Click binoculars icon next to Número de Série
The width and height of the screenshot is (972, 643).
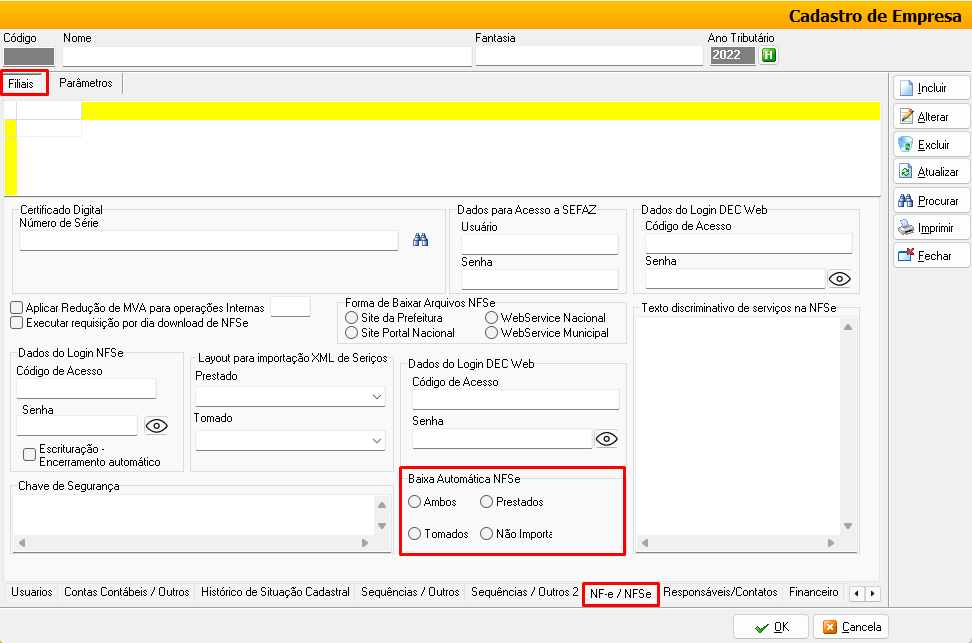(x=421, y=240)
